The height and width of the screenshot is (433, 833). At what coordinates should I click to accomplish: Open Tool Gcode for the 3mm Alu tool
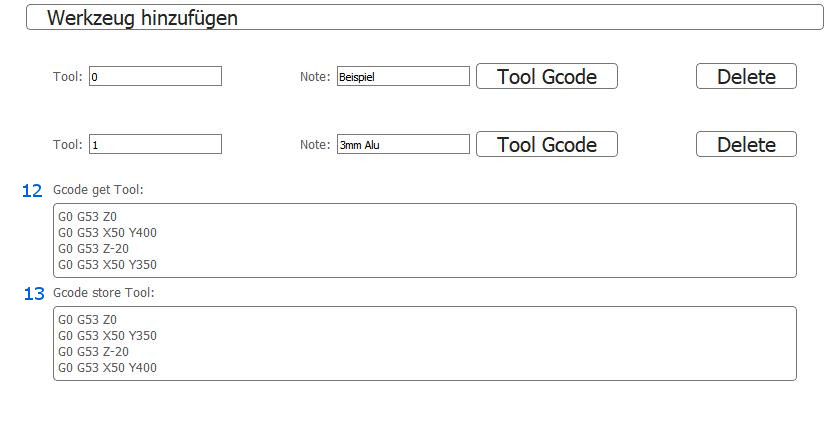coord(547,144)
